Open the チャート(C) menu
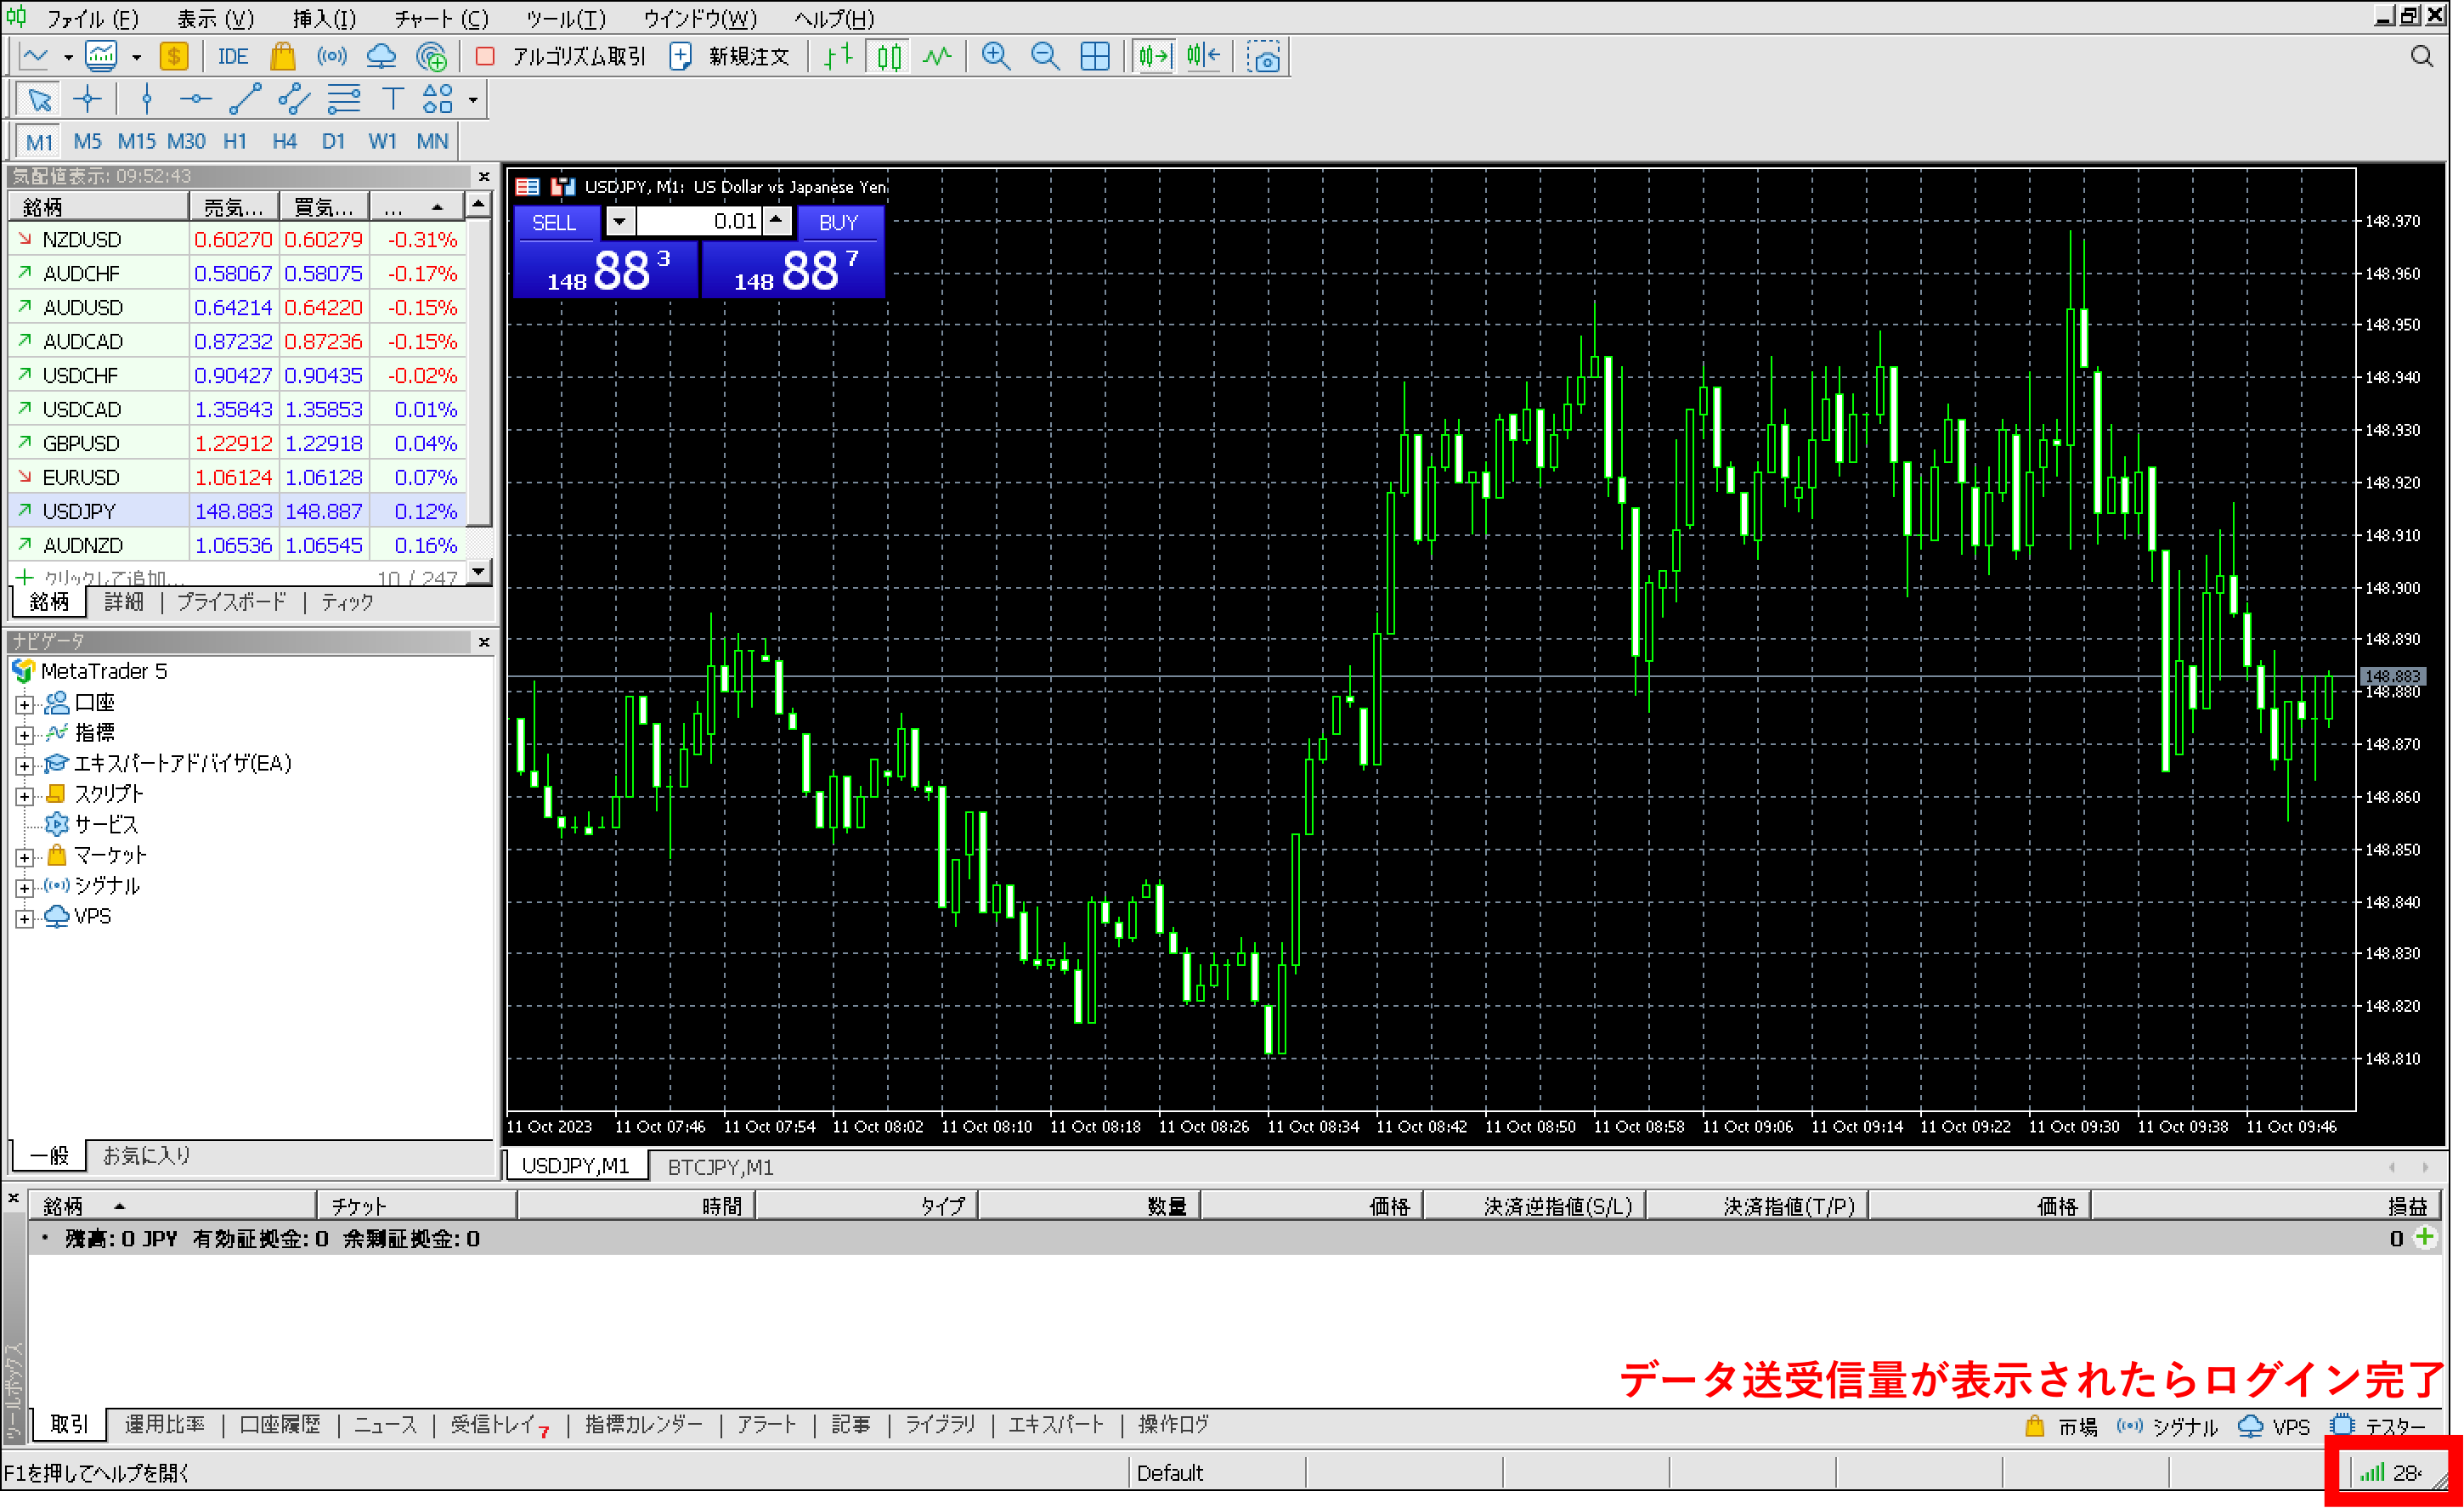 (441, 18)
